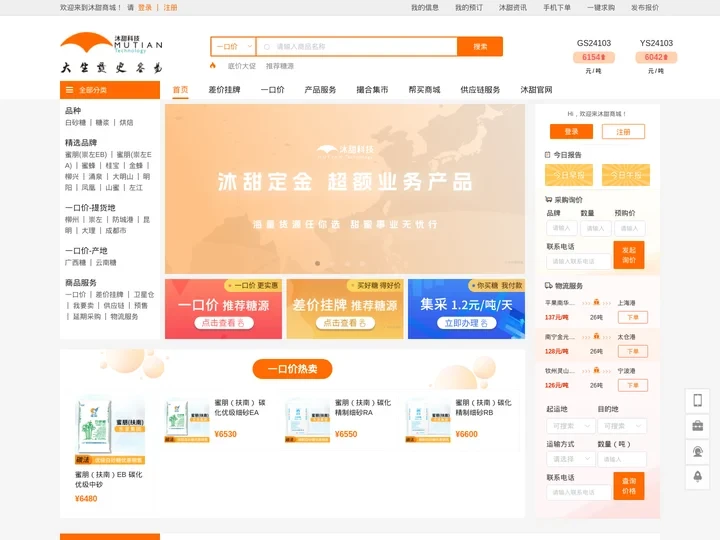This screenshot has height=540, width=720.
Task: Click the briefcase floating sidebar icon
Action: (698, 426)
